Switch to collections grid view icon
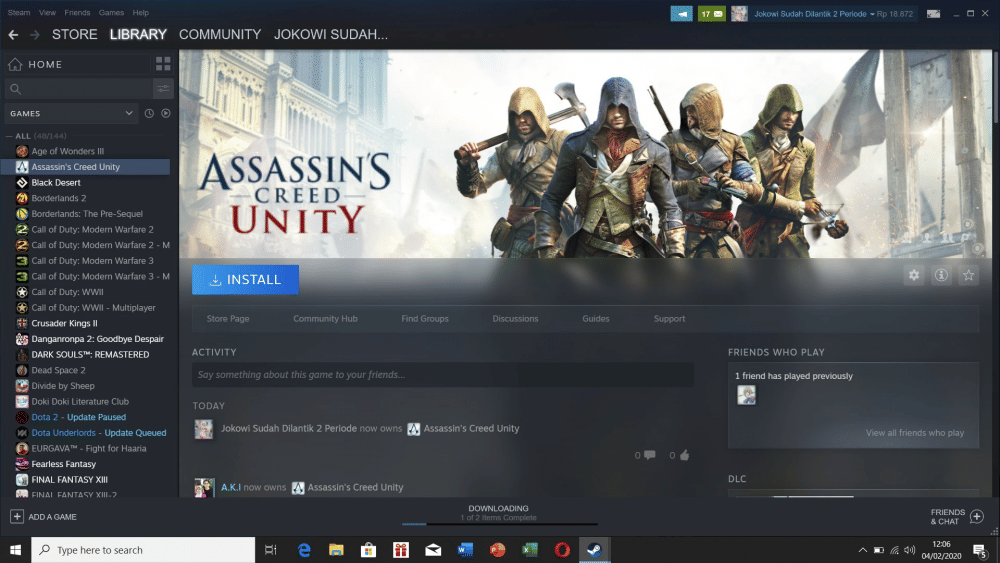This screenshot has width=1000, height=563. 163,64
